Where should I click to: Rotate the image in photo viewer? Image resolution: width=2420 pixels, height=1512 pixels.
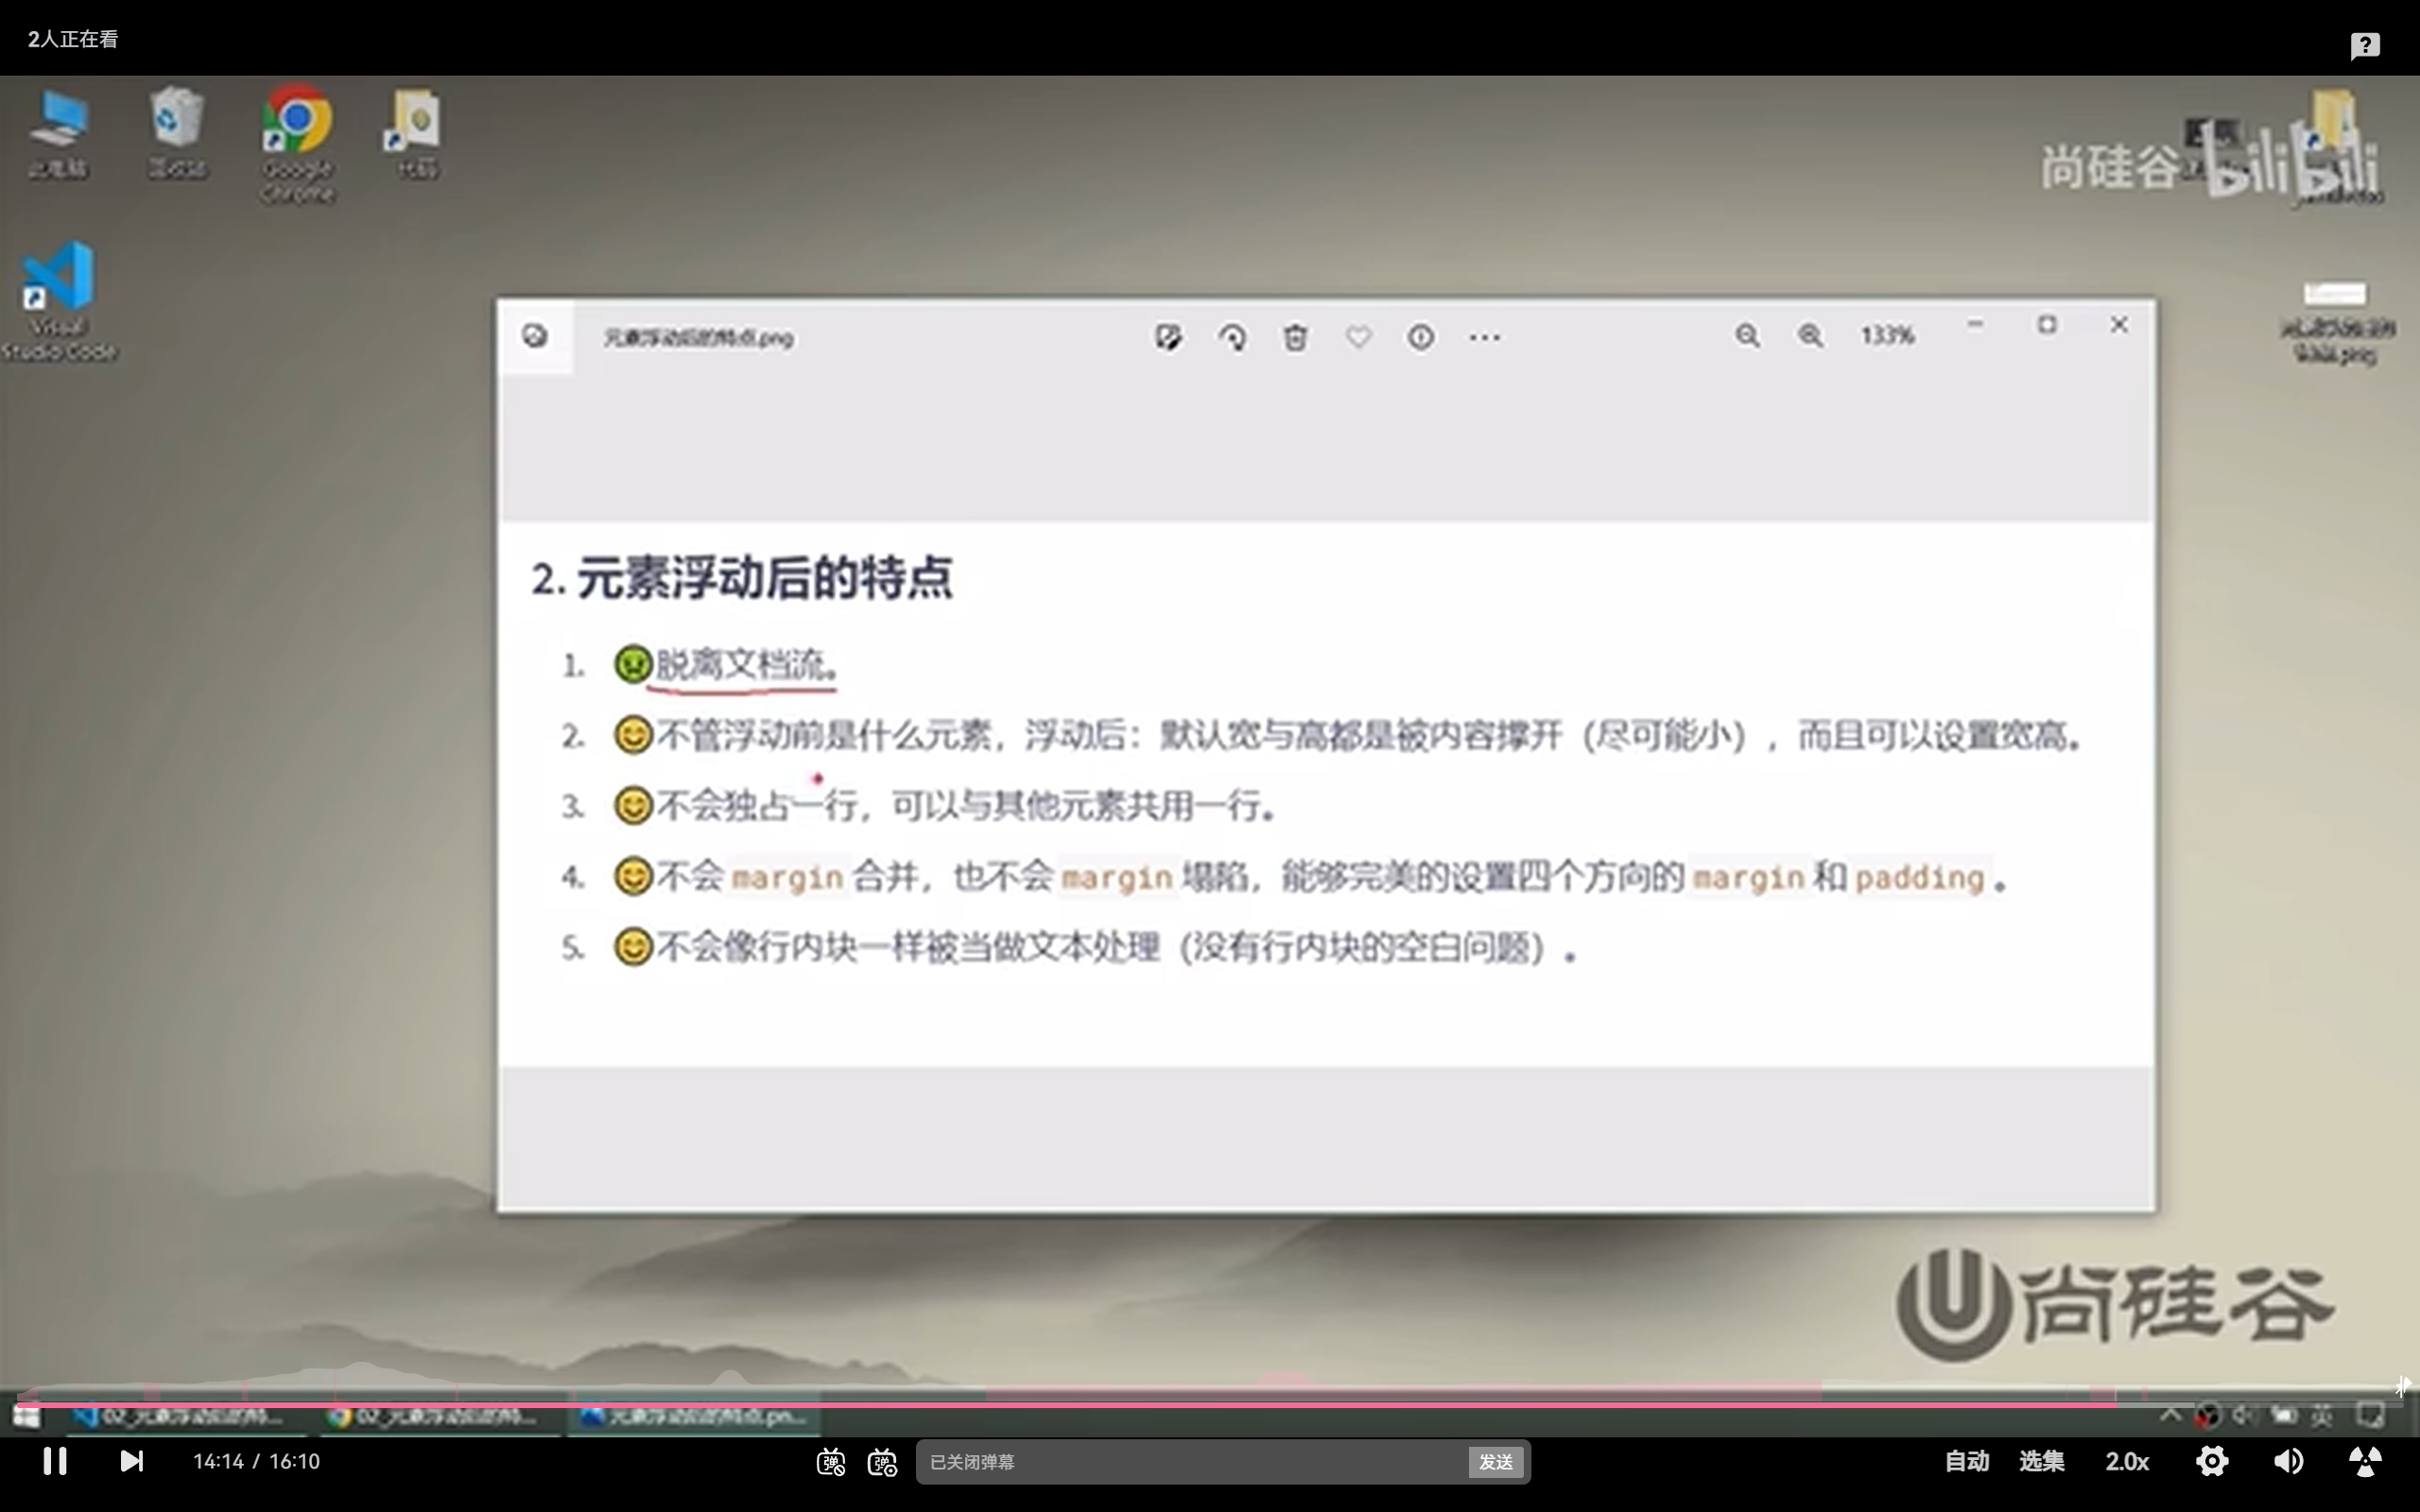1232,337
